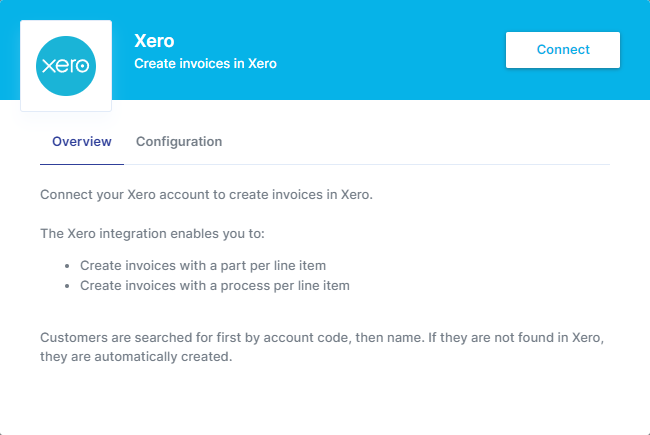Select bullet "Create invoices with a process per line item"

tap(215, 286)
